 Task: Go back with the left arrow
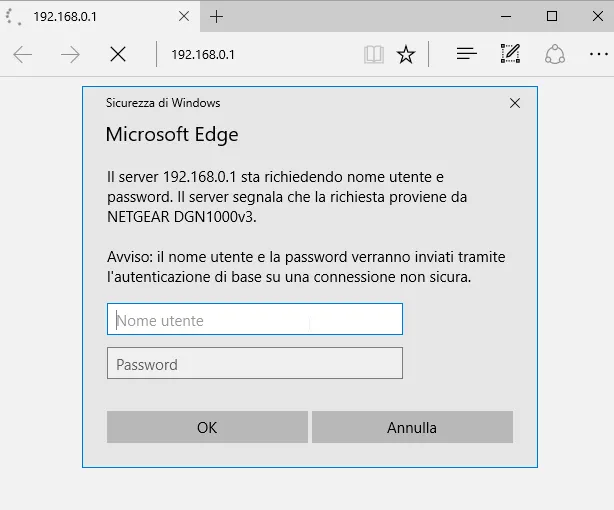click(23, 55)
